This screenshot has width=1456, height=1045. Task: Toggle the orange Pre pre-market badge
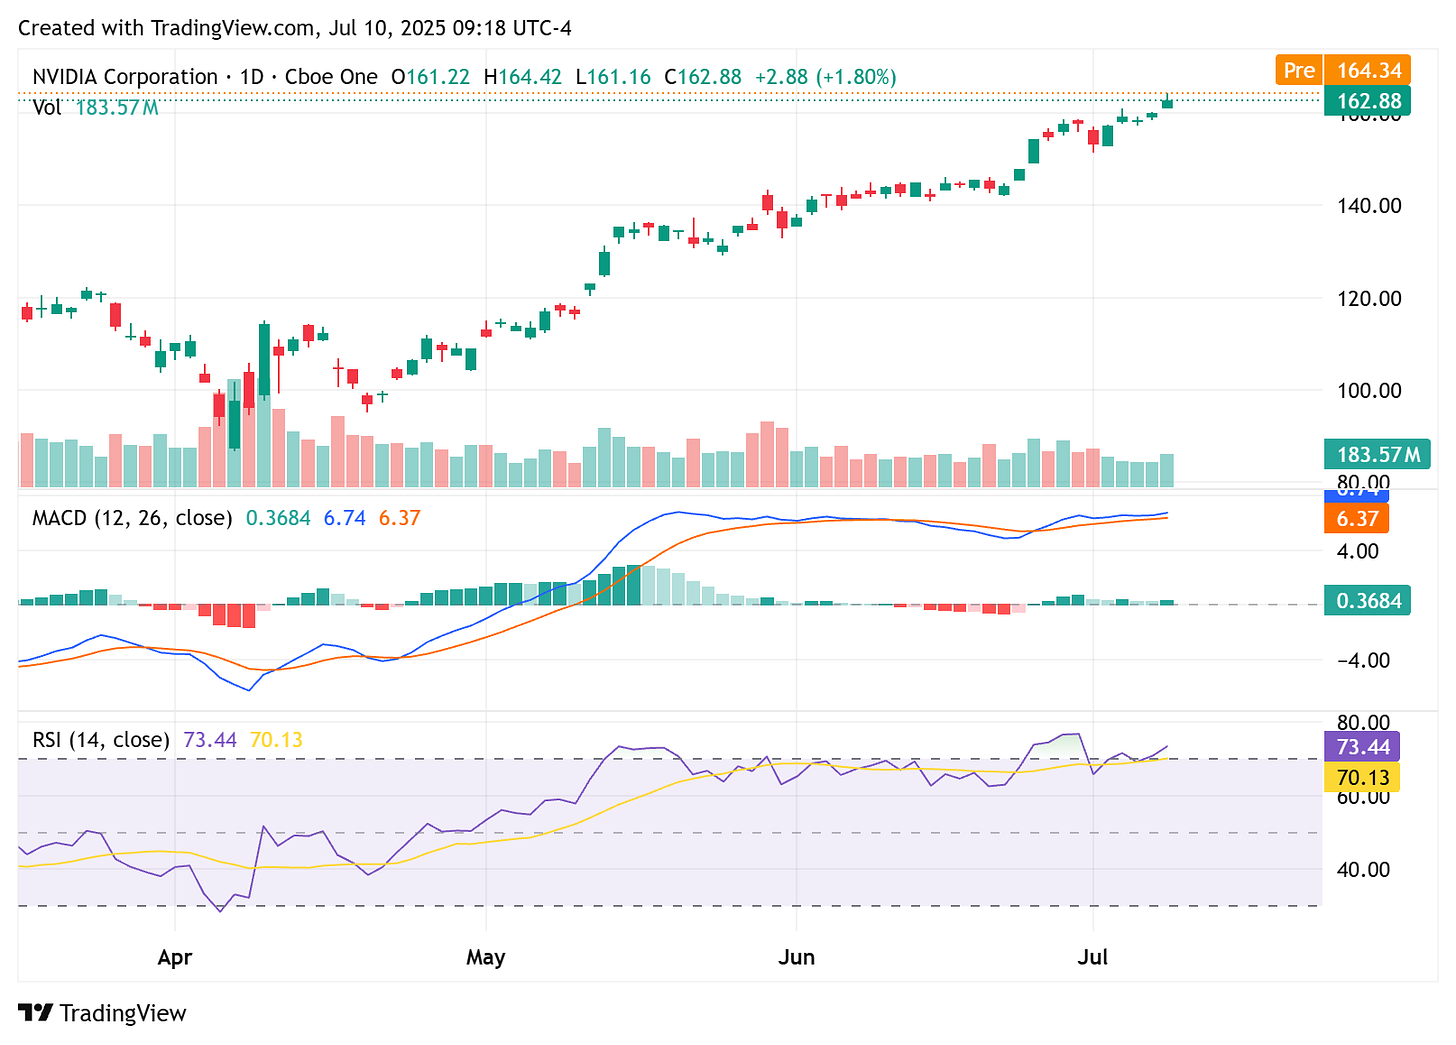tap(1298, 70)
